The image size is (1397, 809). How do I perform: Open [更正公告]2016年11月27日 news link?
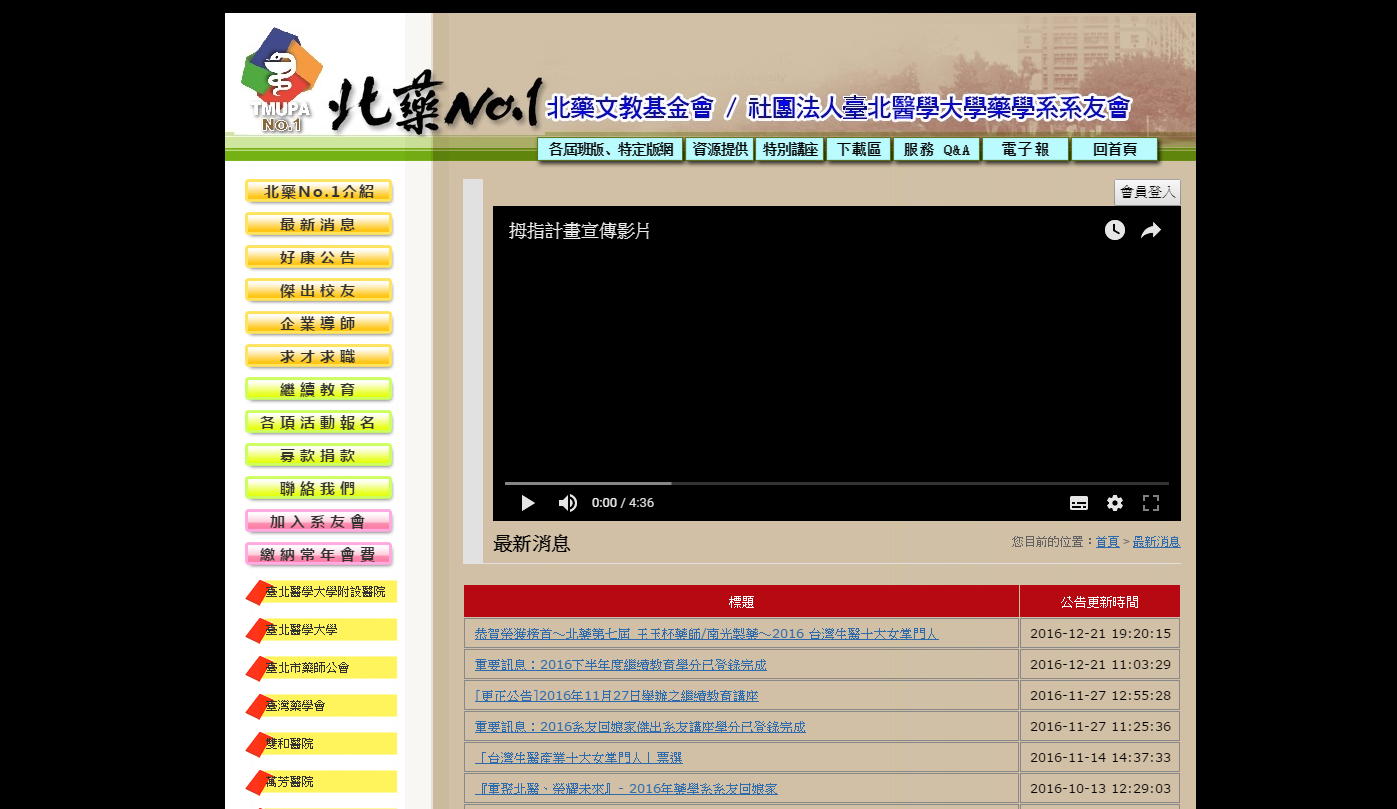pyautogui.click(x=616, y=696)
